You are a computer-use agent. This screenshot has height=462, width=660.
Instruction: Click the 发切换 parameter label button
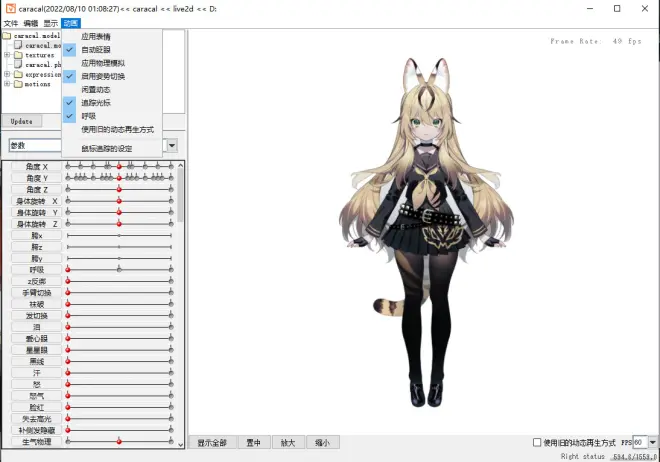[37, 316]
